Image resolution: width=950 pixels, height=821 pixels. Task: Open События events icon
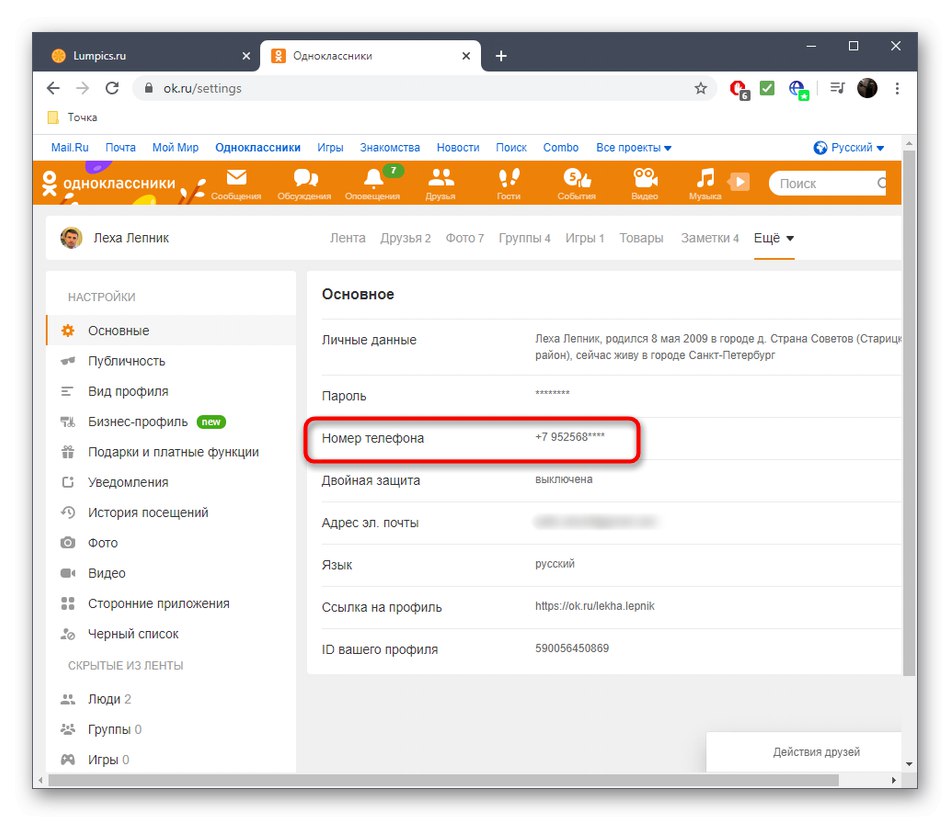tap(576, 183)
